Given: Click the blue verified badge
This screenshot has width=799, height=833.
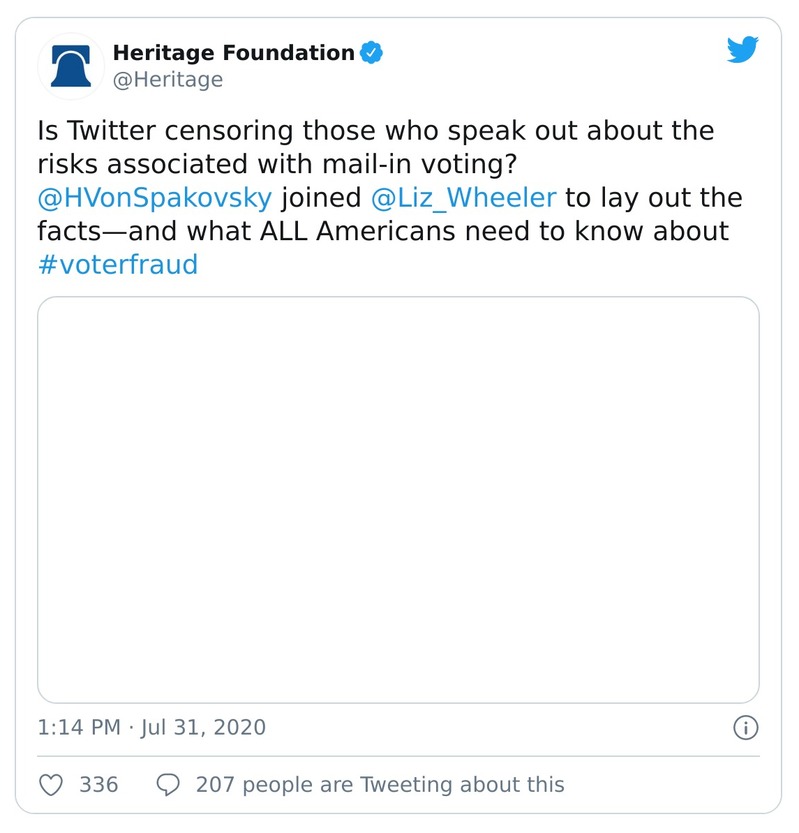Looking at the screenshot, I should click(x=372, y=53).
